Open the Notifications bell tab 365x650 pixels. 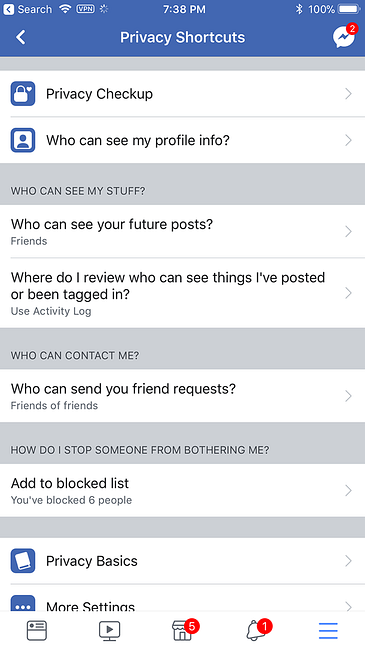pos(258,630)
